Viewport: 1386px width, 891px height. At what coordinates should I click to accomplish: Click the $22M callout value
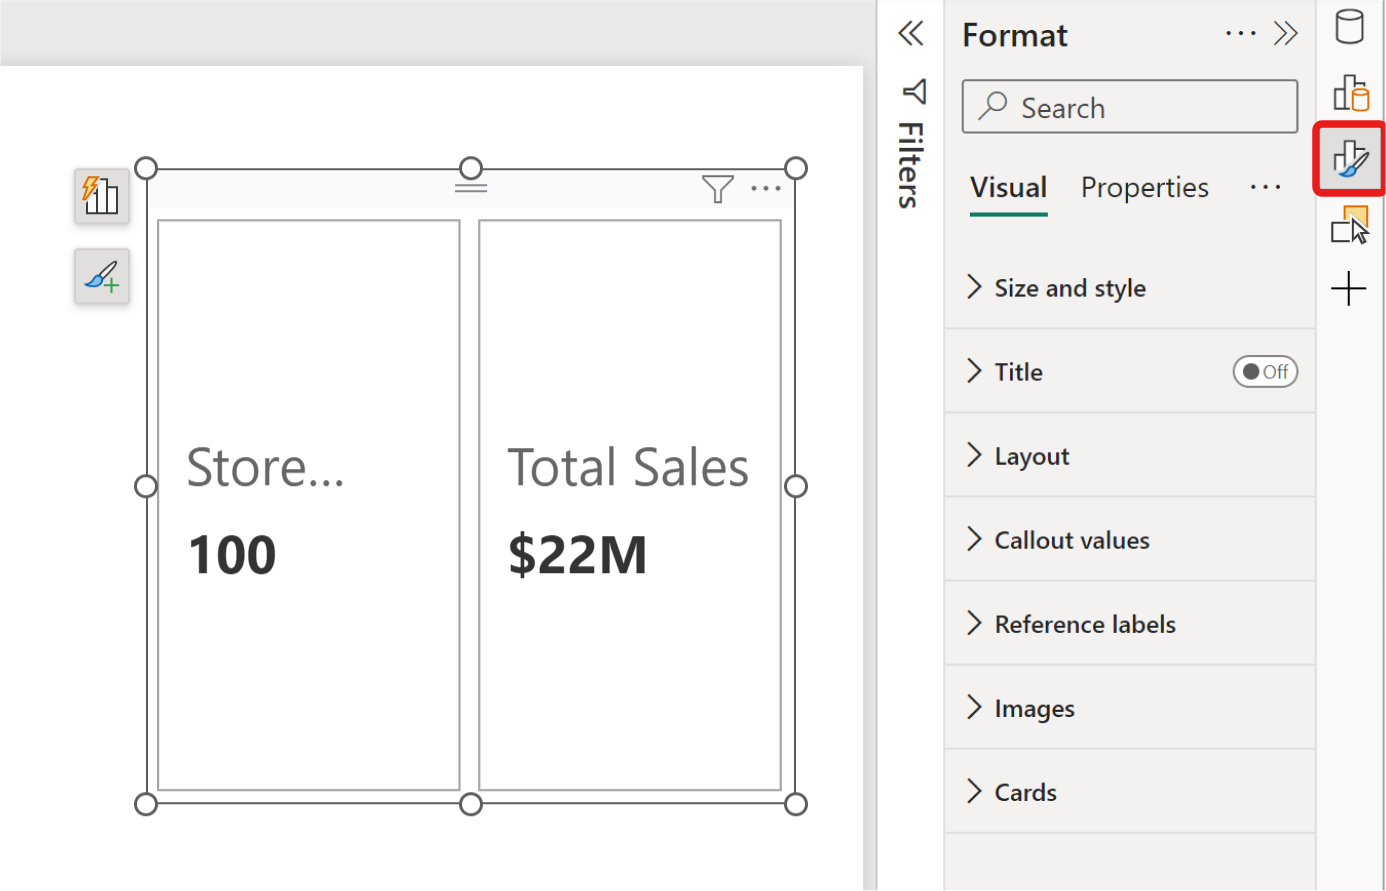[578, 555]
